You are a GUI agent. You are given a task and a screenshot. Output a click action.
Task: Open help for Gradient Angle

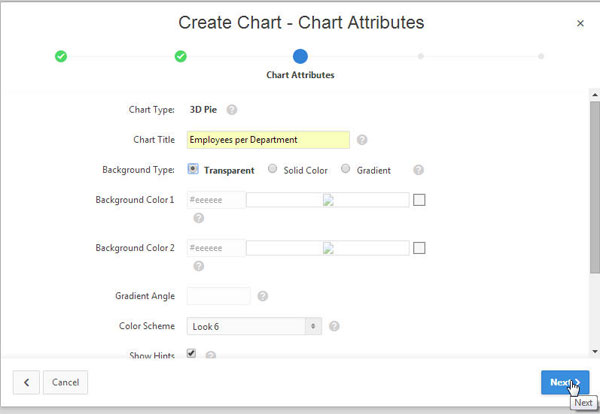click(262, 296)
